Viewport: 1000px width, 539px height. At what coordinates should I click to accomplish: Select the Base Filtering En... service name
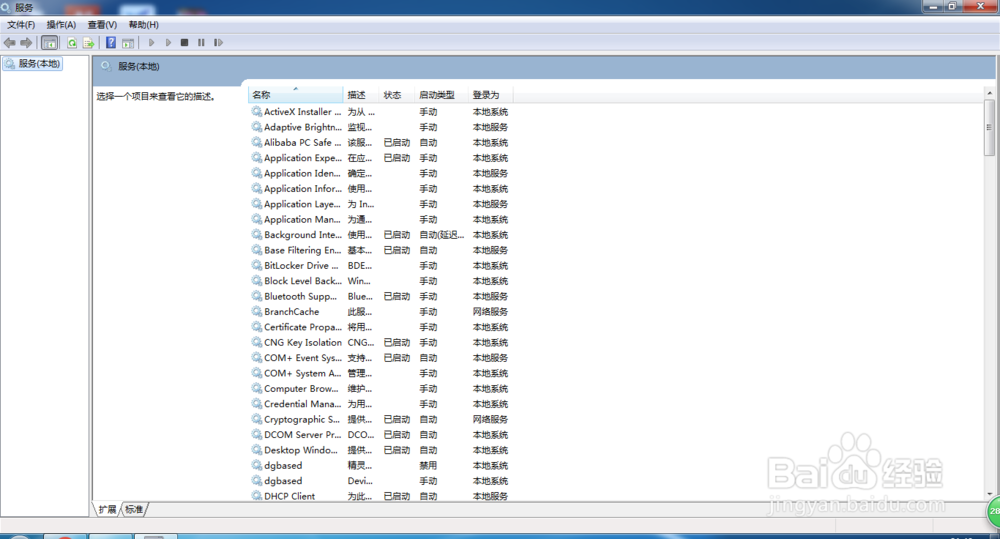(303, 250)
